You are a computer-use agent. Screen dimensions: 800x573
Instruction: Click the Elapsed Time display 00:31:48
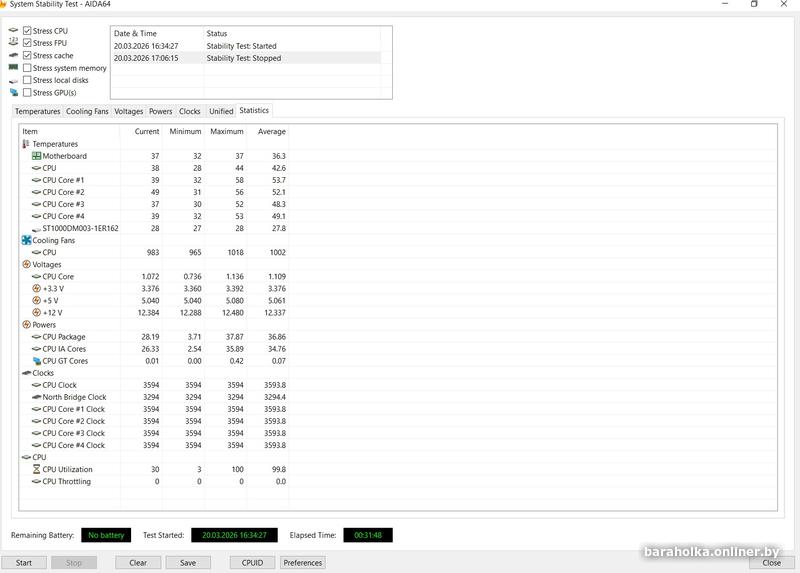(368, 535)
